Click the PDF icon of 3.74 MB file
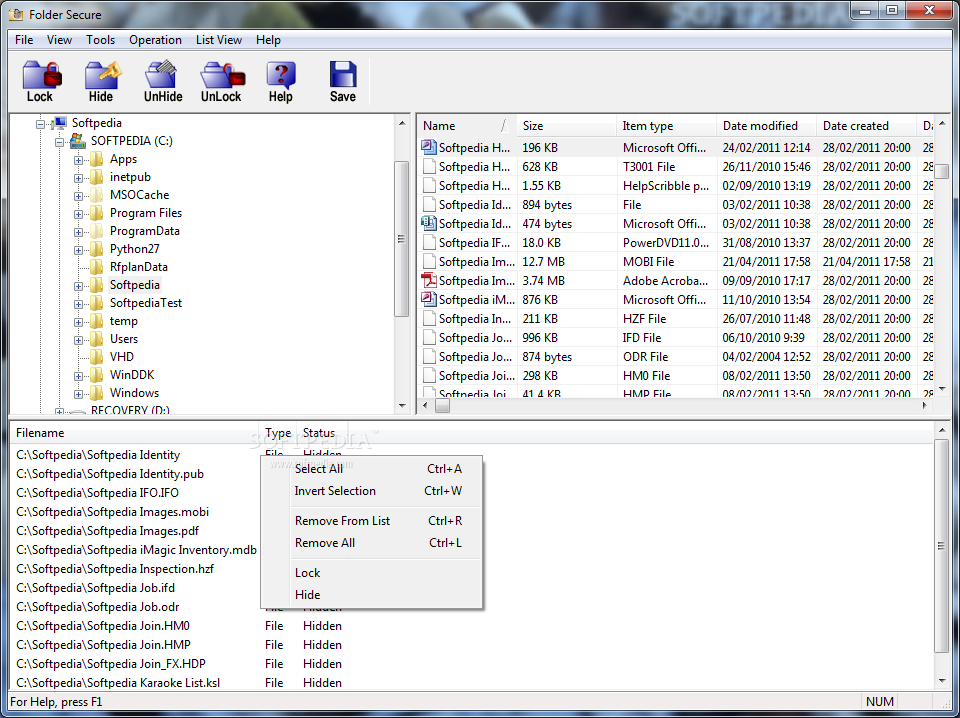960x718 pixels. point(429,281)
